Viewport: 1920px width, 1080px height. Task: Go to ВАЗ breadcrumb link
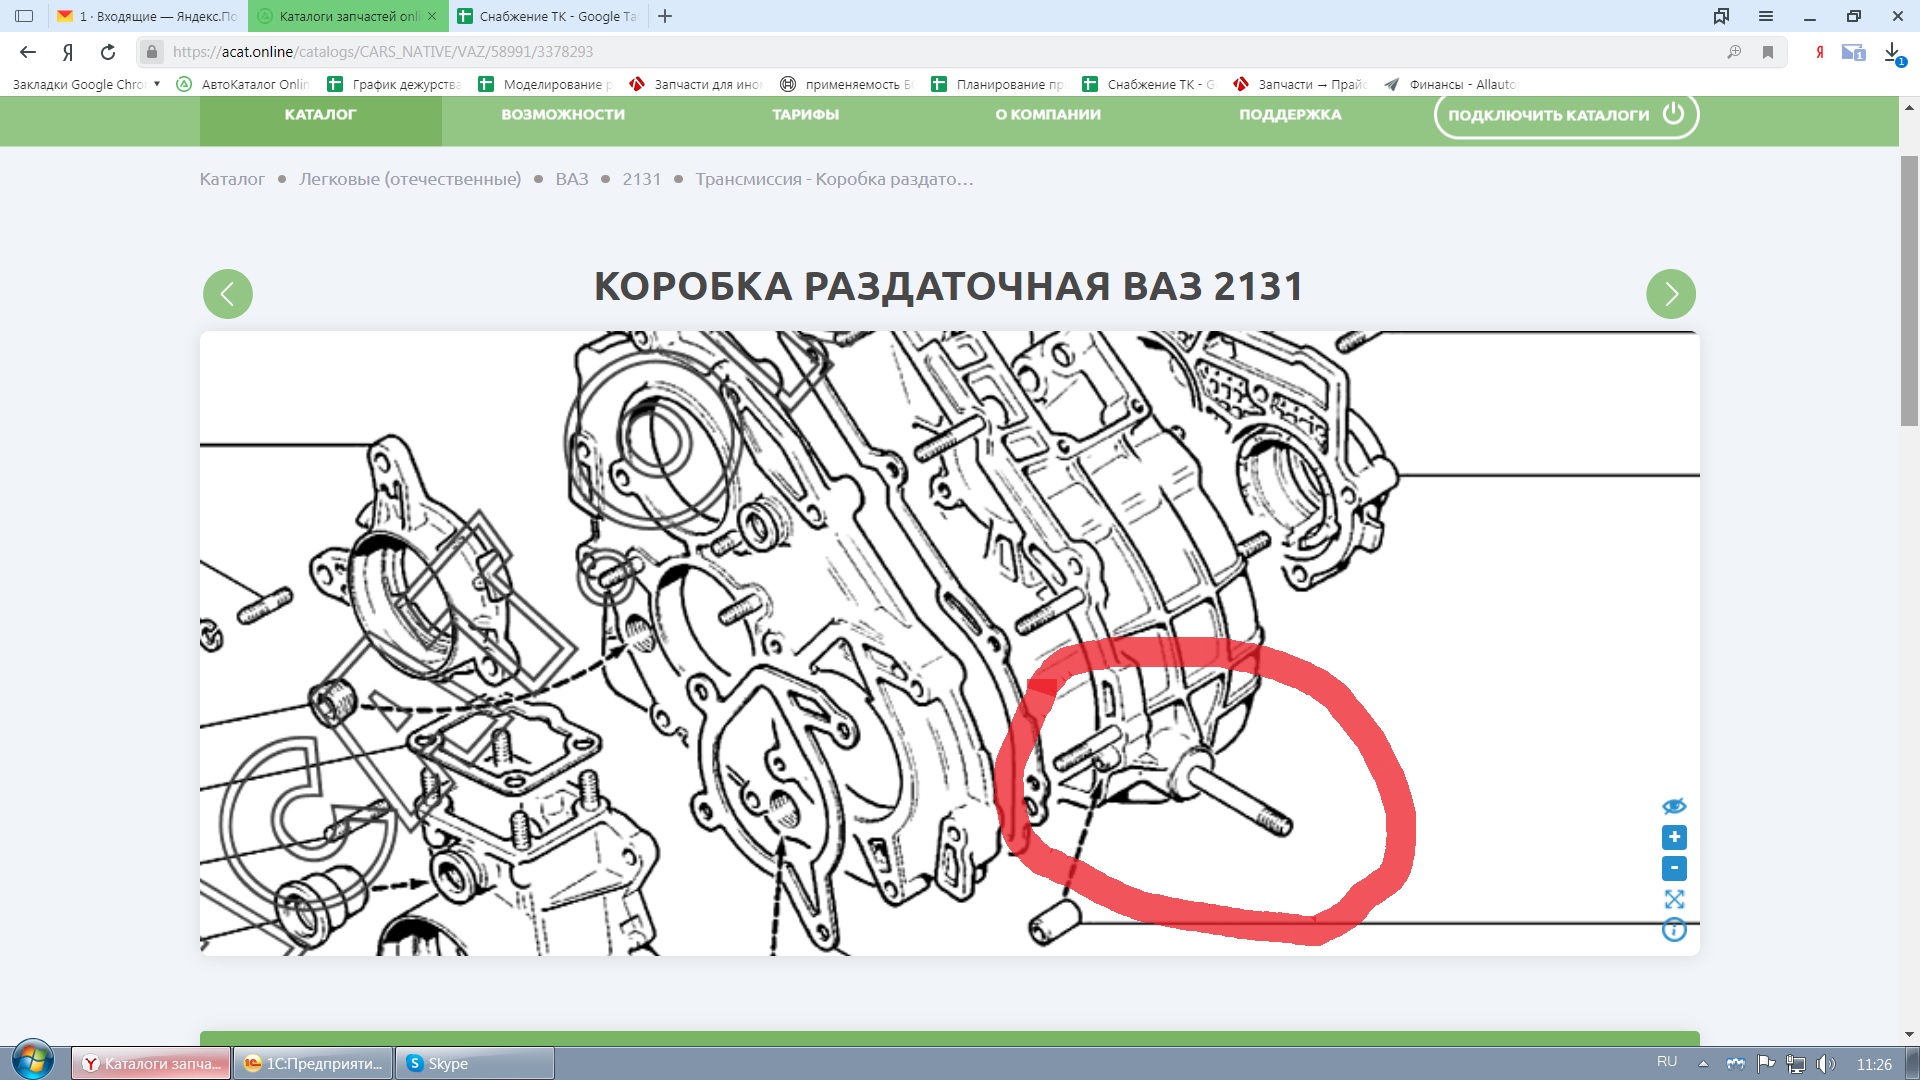pos(572,179)
